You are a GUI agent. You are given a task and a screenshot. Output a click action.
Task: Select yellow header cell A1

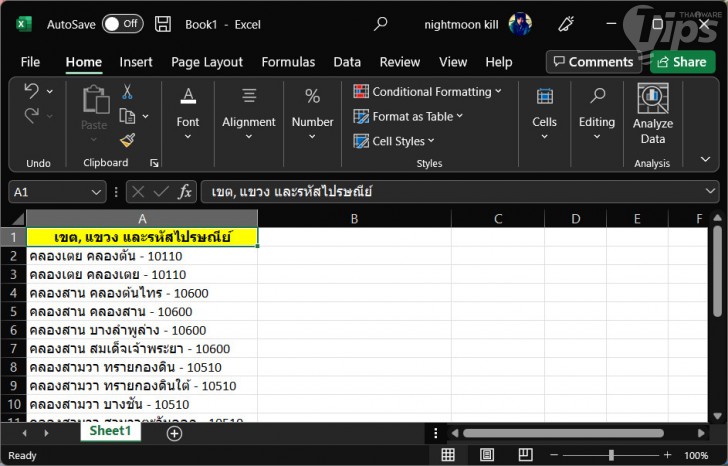tap(142, 237)
